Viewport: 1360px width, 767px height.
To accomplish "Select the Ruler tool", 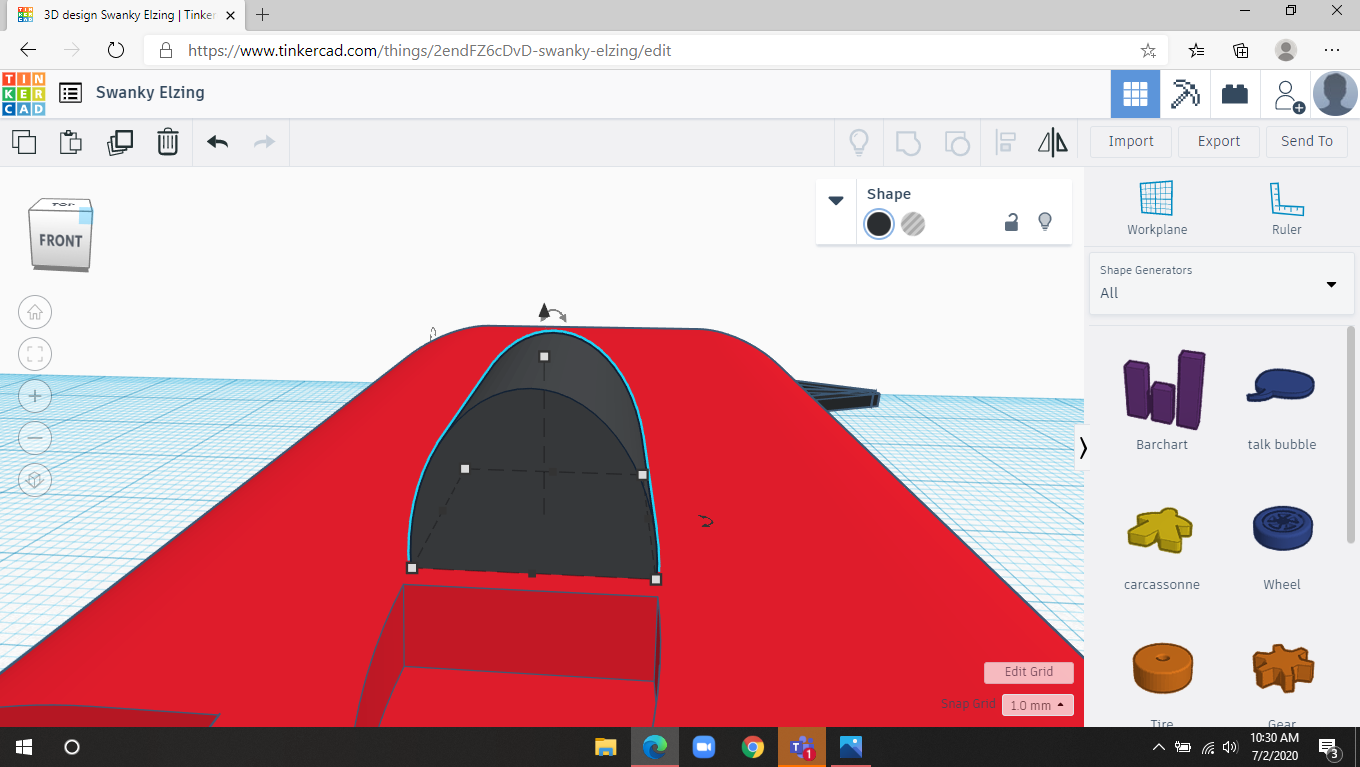I will (1286, 205).
